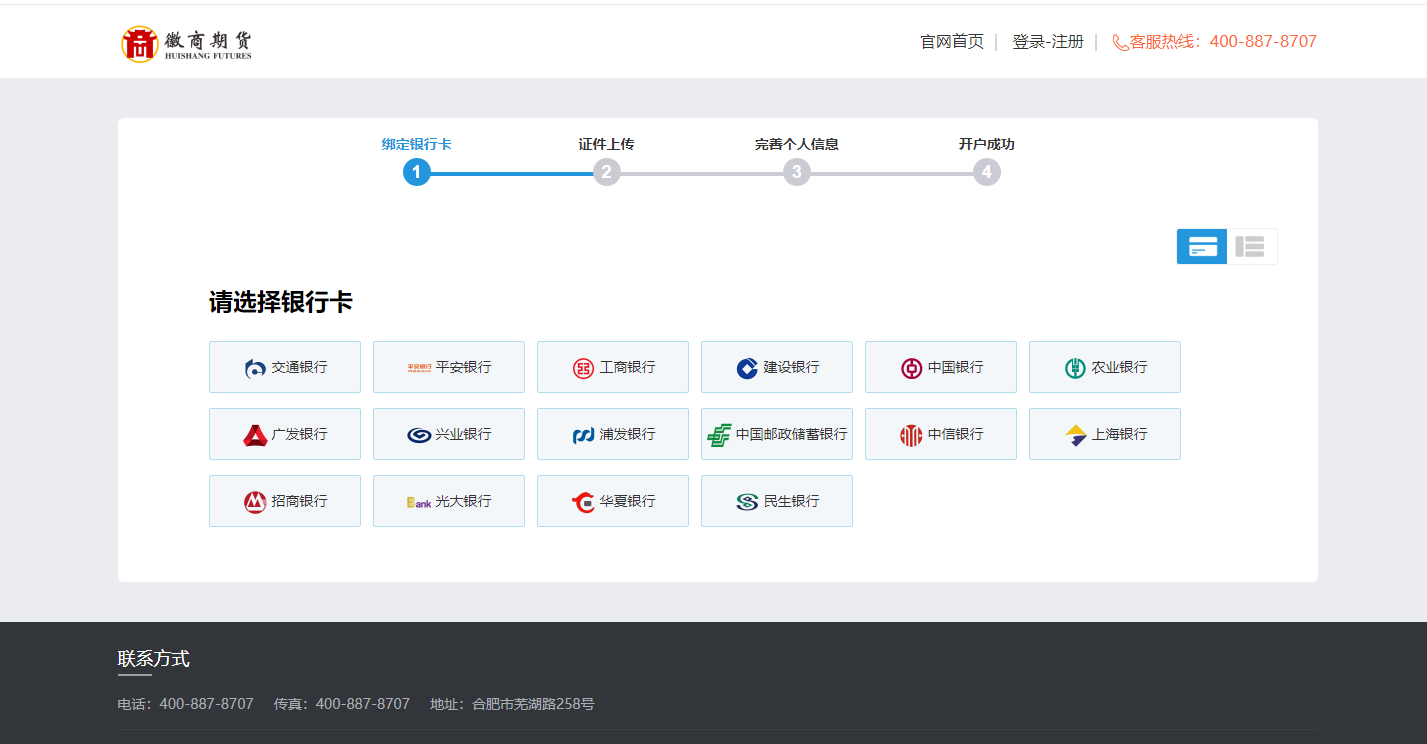Choose 民生银行 bank option
The image size is (1427, 744).
(777, 501)
